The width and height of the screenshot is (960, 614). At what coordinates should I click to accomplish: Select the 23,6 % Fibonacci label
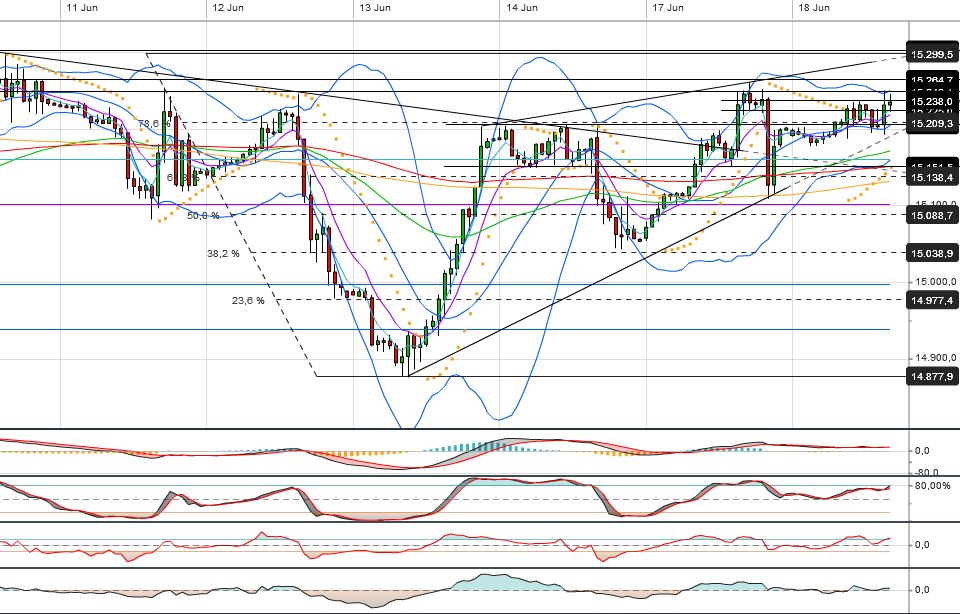[248, 301]
